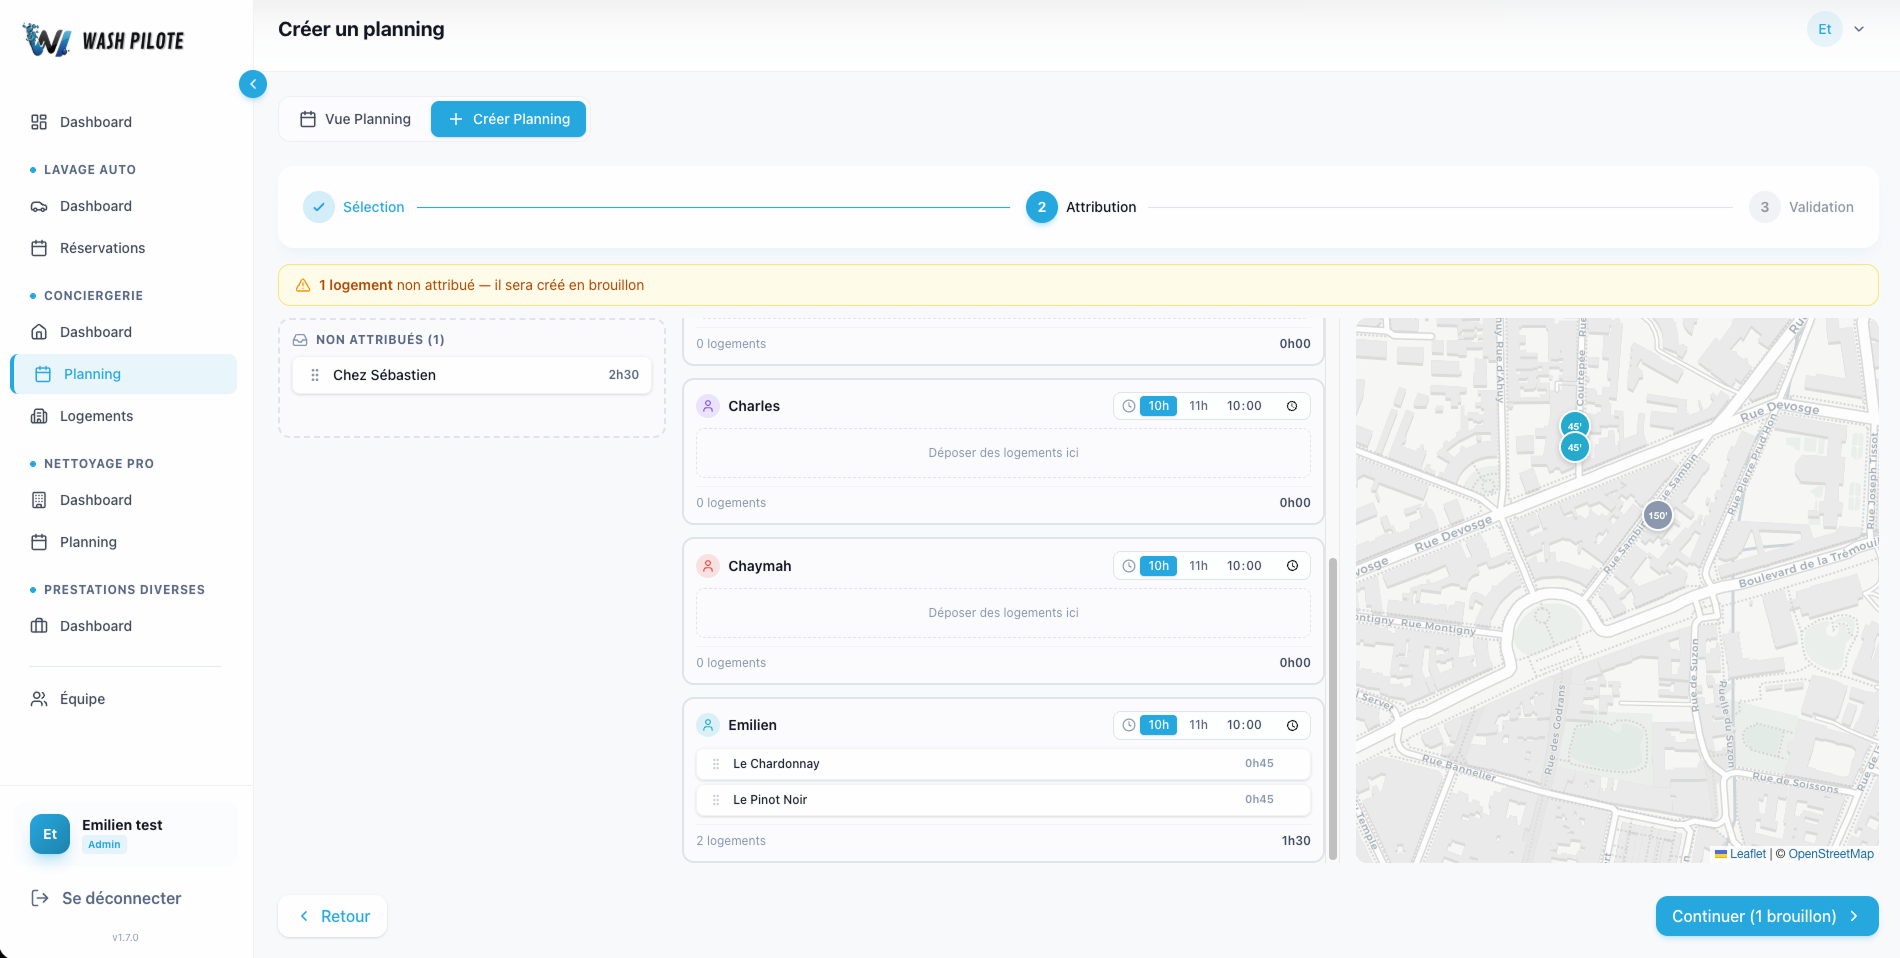The height and width of the screenshot is (958, 1900).
Task: Collapse the sidebar using the chevron button
Action: (253, 84)
